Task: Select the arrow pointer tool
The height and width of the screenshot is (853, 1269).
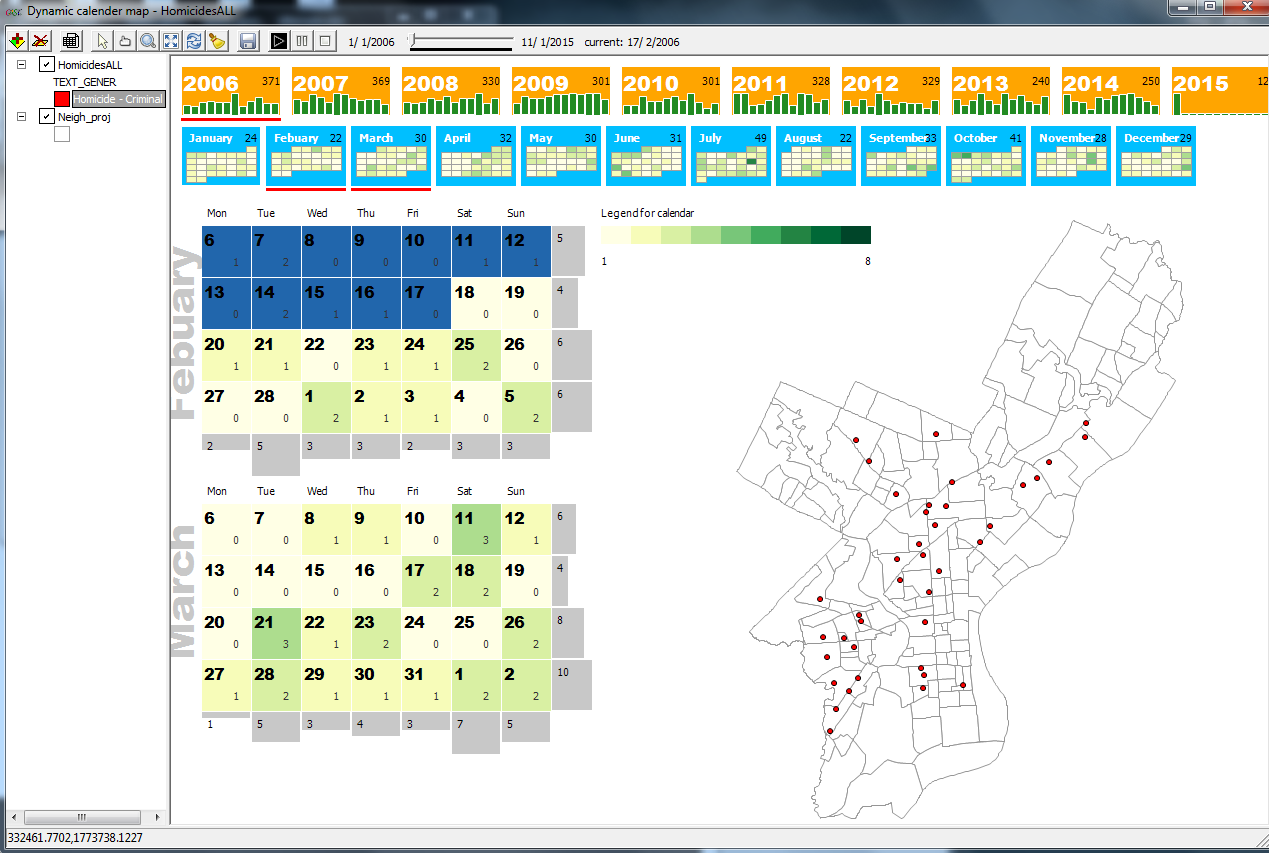Action: [x=102, y=41]
